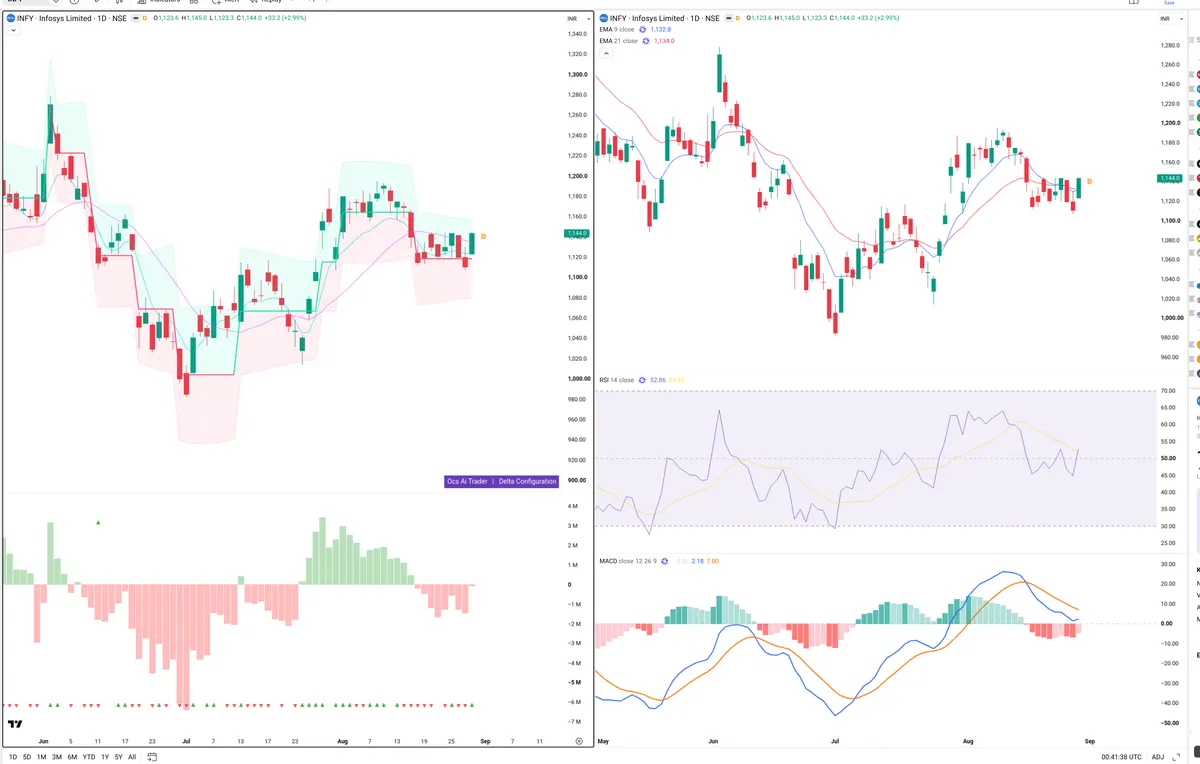This screenshot has width=1200, height=764.
Task: Click the EMA 21 value 1,134.0
Action: (665, 41)
